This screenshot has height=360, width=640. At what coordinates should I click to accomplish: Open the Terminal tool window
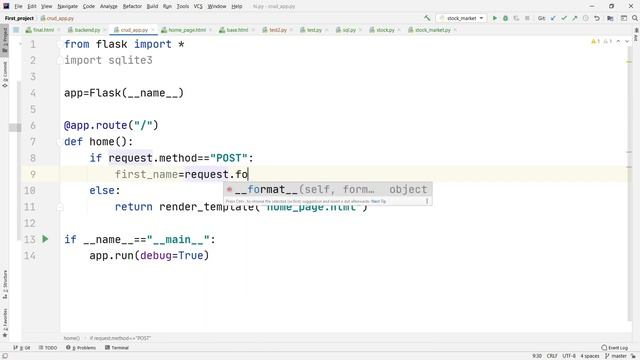(117, 348)
